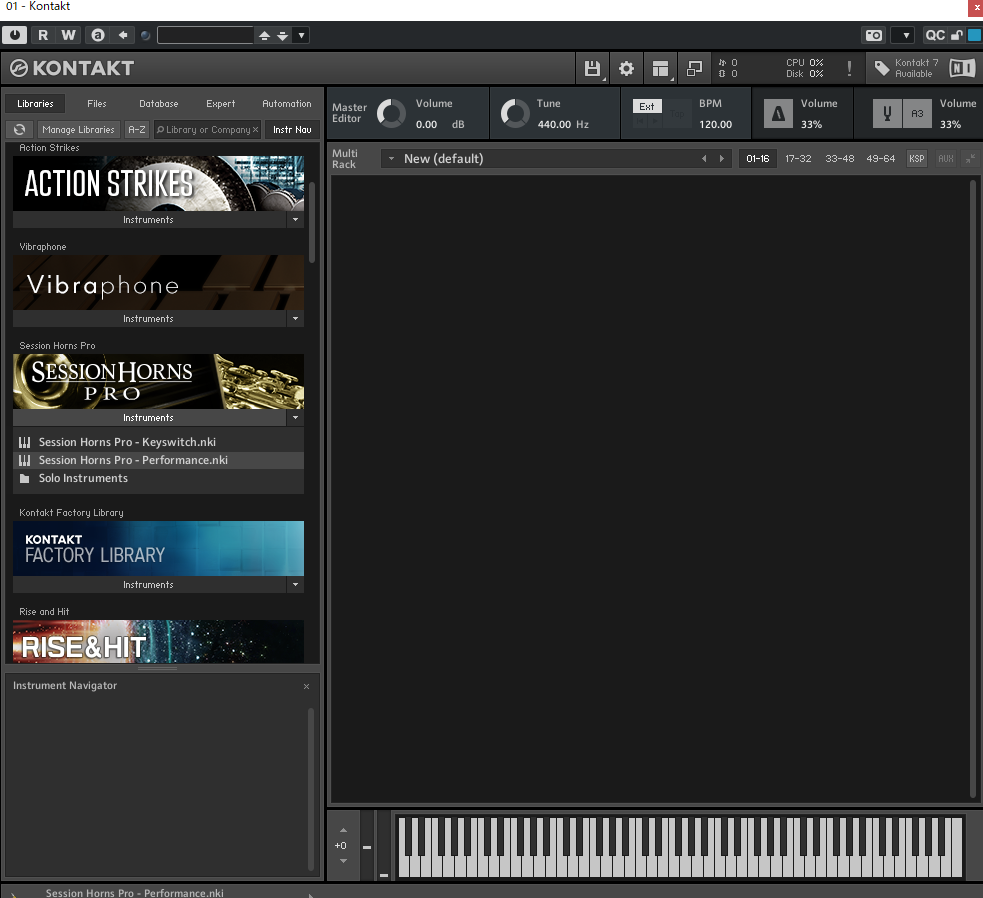The width and height of the screenshot is (983, 898).
Task: Click the NI logo in the header
Action: [962, 68]
